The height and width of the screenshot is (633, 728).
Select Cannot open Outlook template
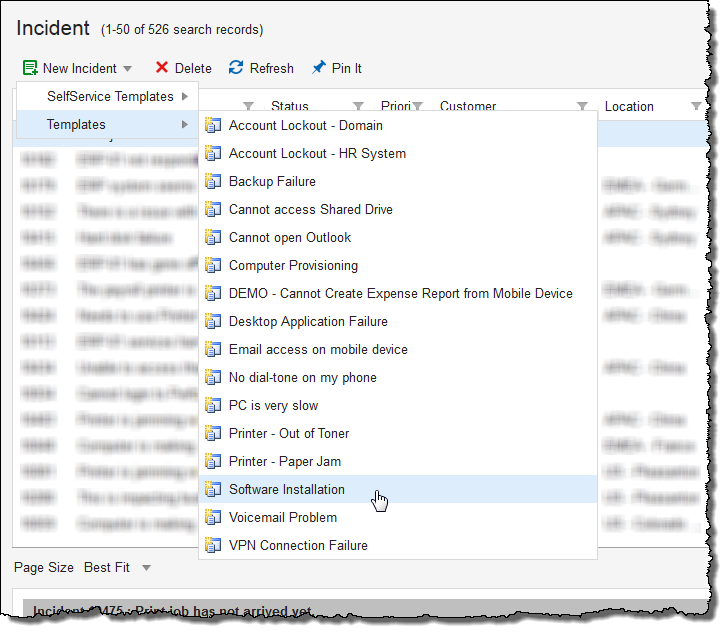tap(398, 237)
